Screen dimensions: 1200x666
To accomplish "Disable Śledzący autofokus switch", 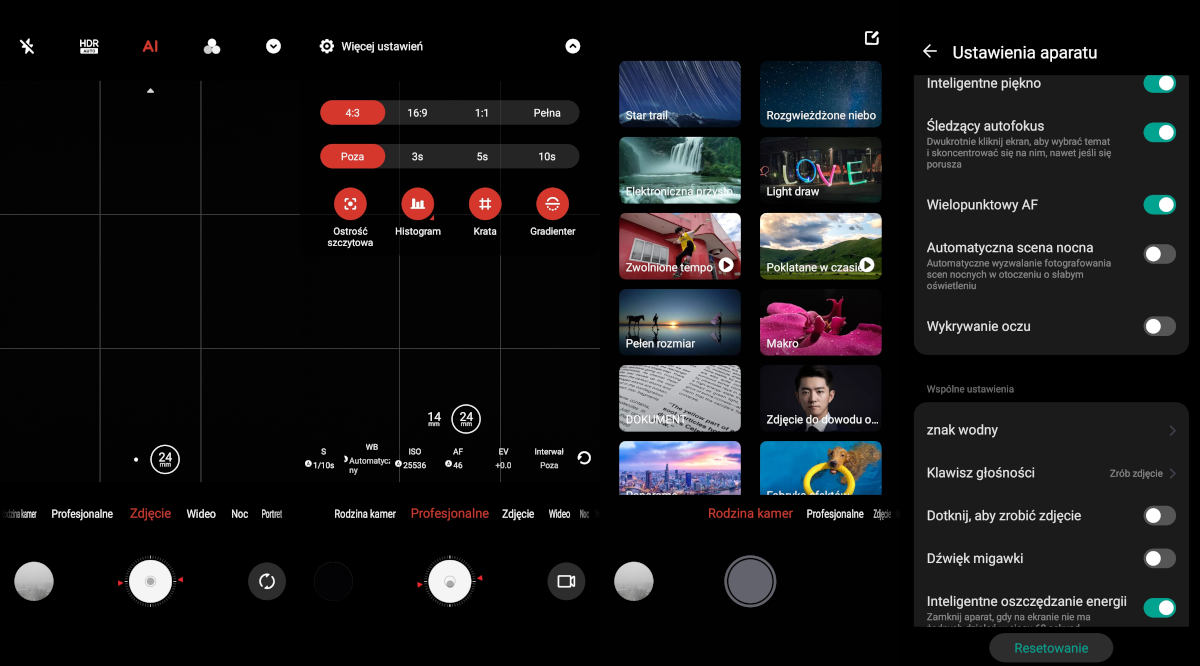I will (x=1159, y=132).
